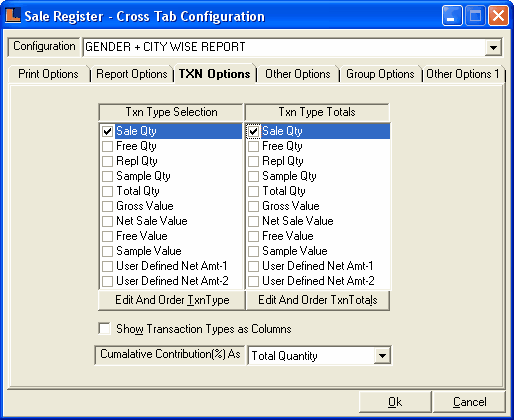Check Gross Value in Txn Type Selection
The height and width of the screenshot is (420, 514).
[107, 206]
